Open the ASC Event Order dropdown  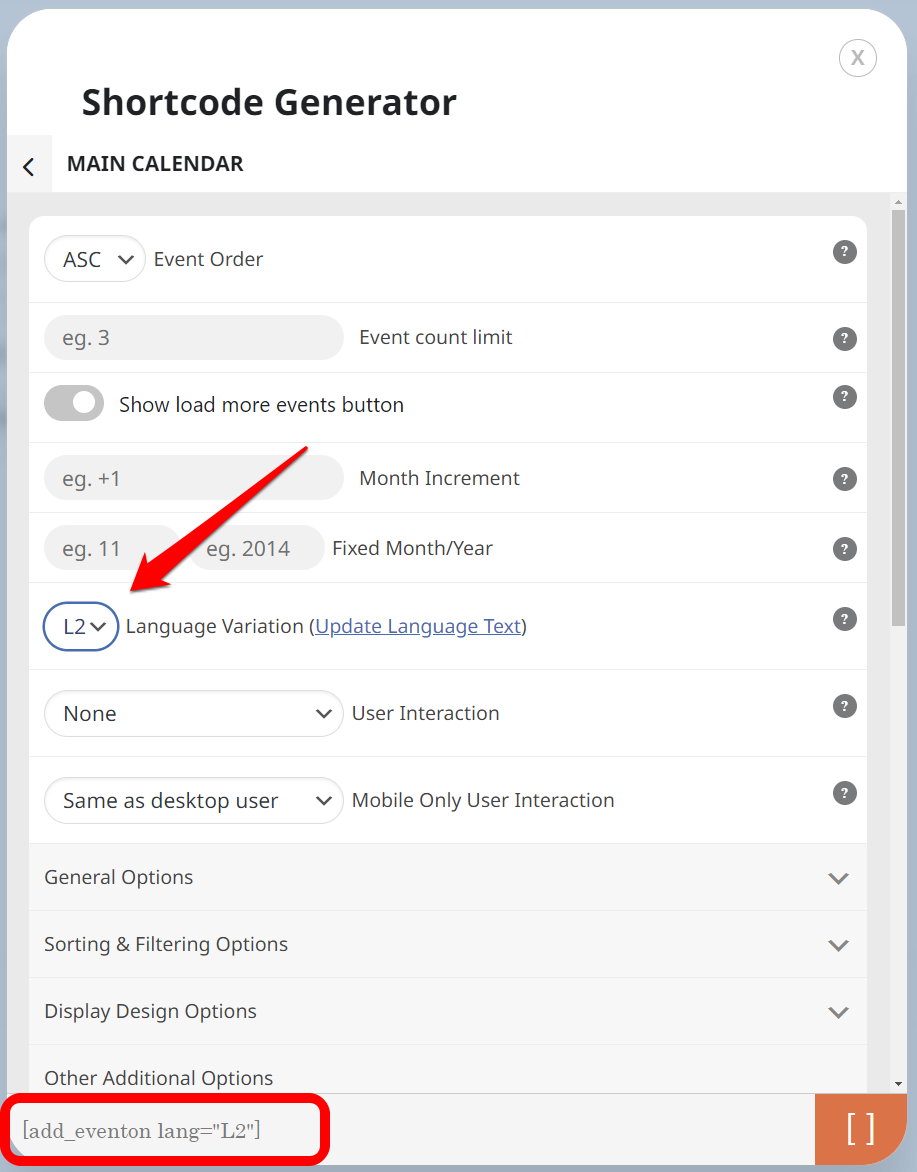click(x=95, y=259)
